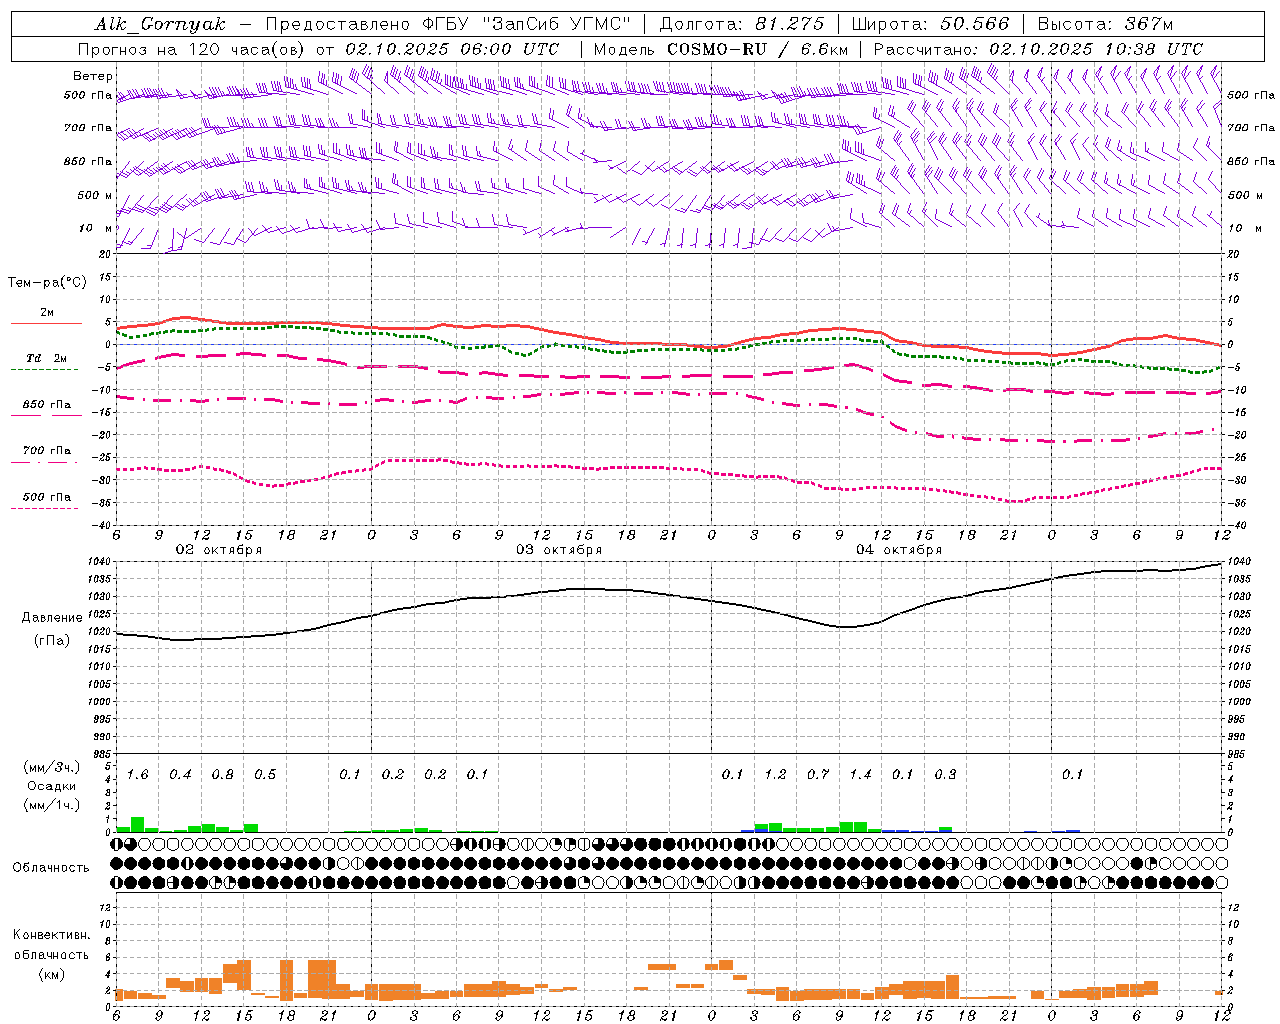
Task: Click the 'Давление' pressure panel label
Action: [x=52, y=618]
